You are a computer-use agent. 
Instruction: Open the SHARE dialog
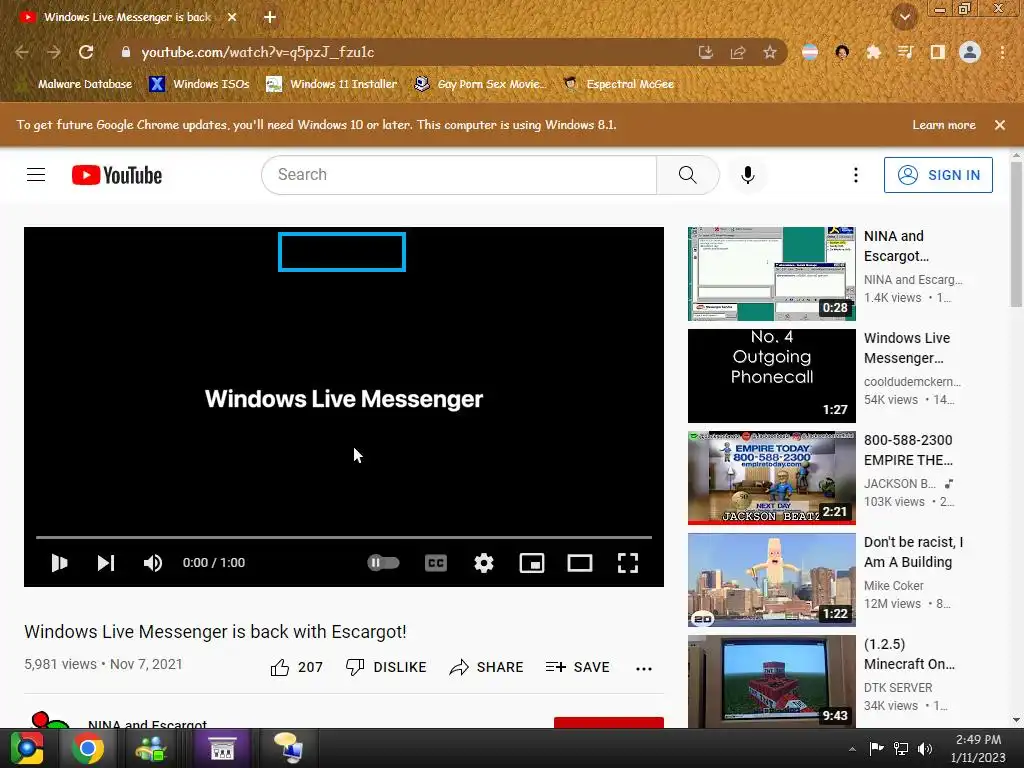(487, 667)
